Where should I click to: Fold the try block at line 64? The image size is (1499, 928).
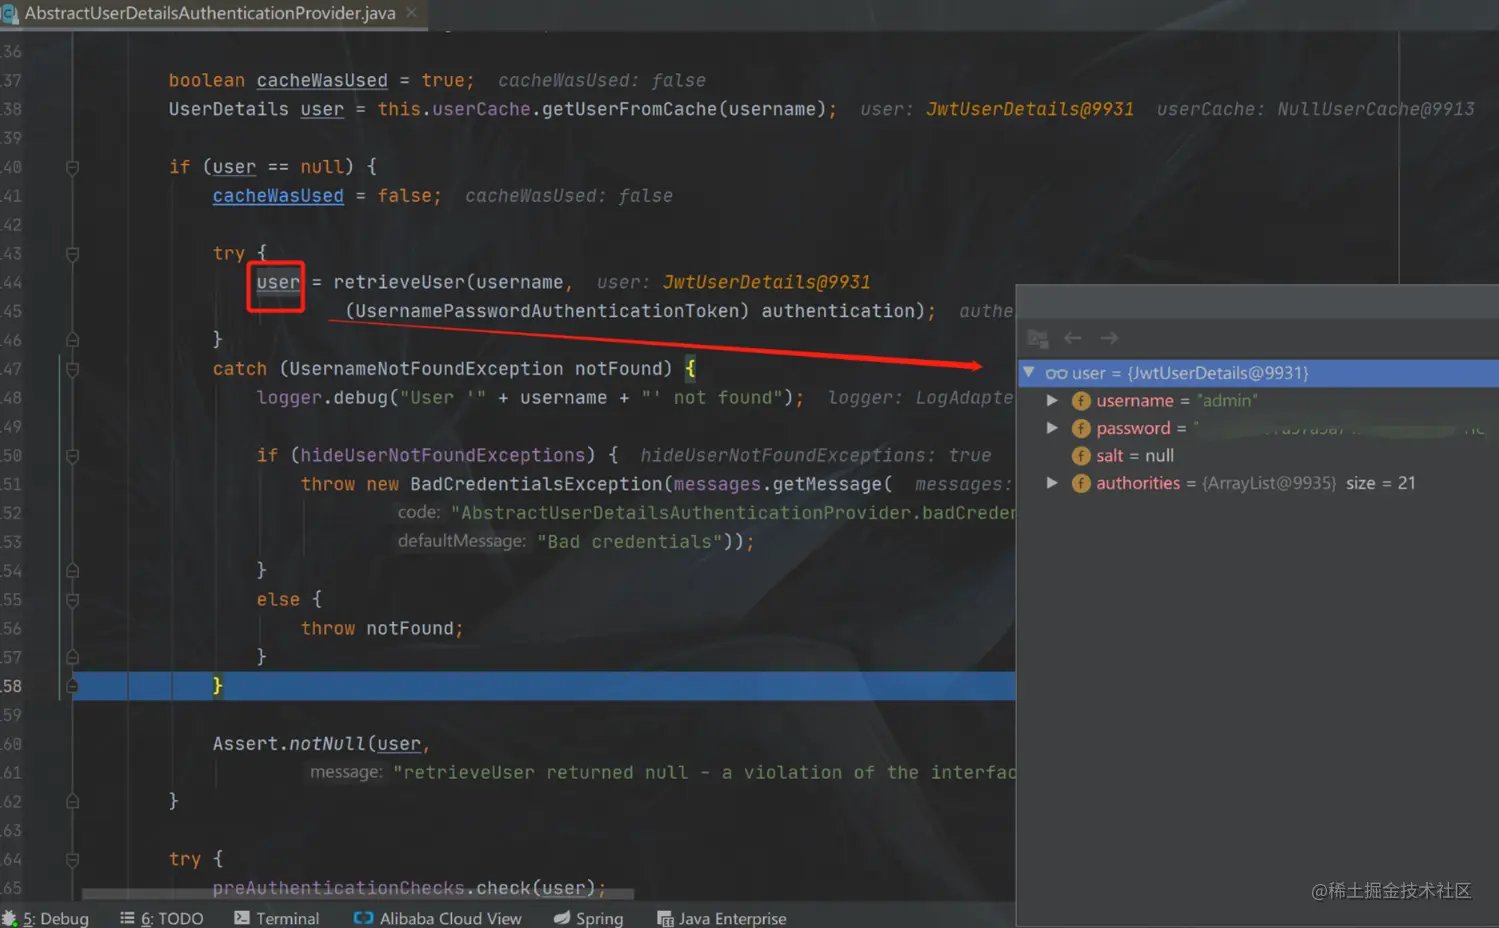[x=72, y=859]
